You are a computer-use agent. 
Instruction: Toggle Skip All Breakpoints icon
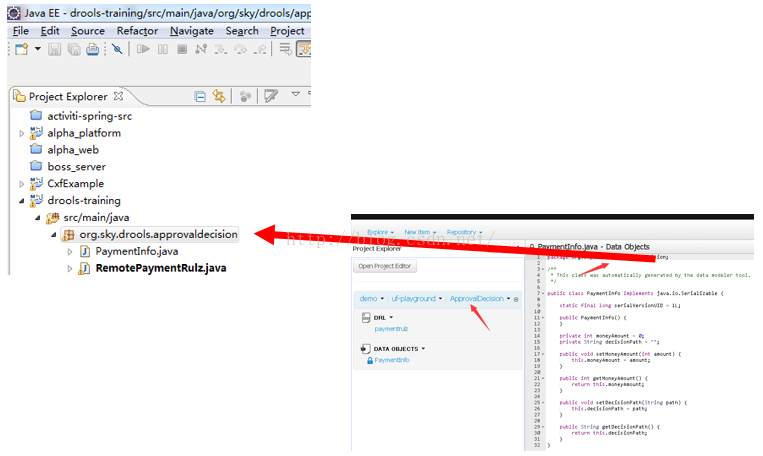point(117,49)
